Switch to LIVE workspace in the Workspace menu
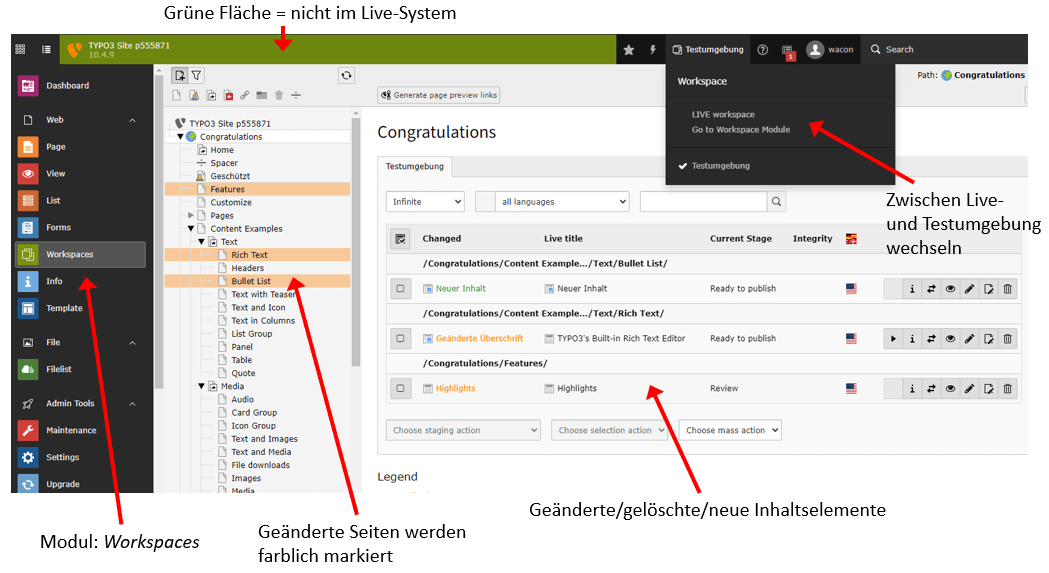1049x573 pixels. (x=723, y=115)
